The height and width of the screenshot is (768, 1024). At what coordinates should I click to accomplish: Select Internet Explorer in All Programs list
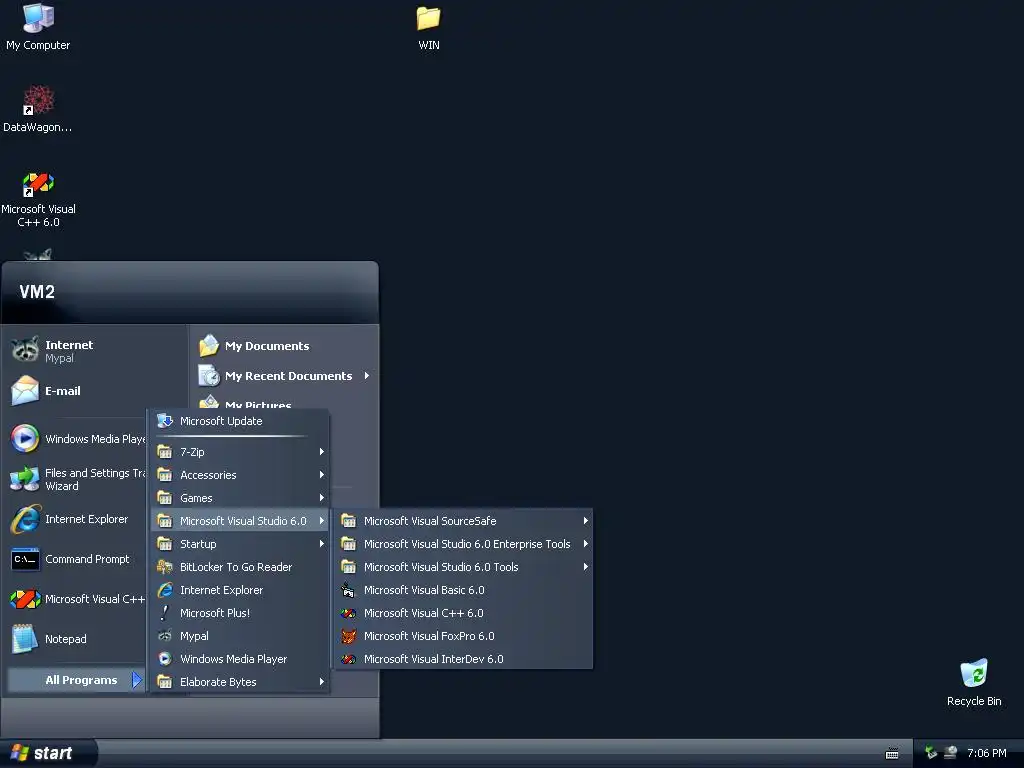(x=240, y=590)
